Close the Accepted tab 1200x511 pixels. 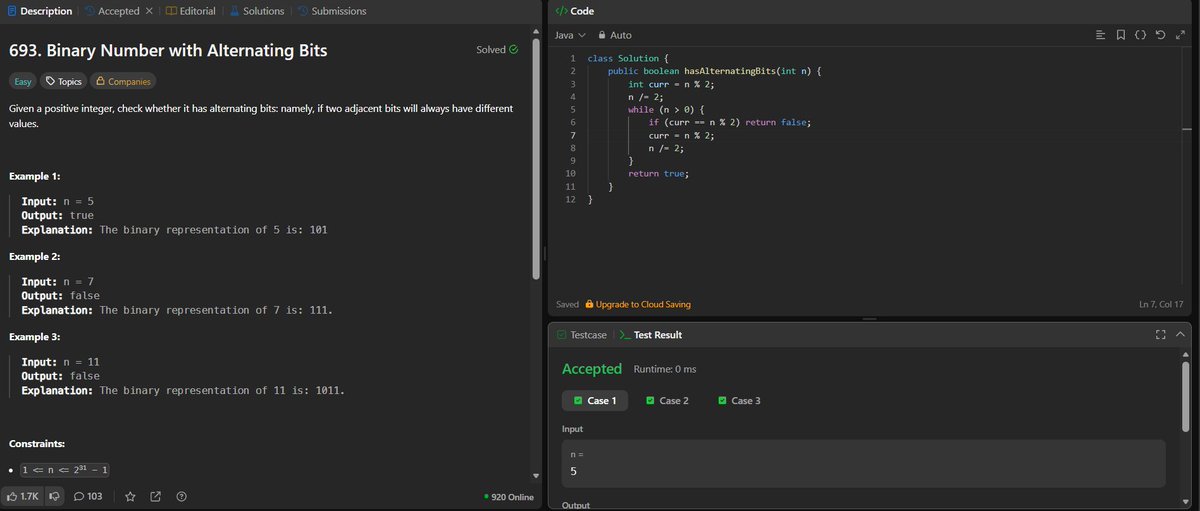(x=149, y=11)
